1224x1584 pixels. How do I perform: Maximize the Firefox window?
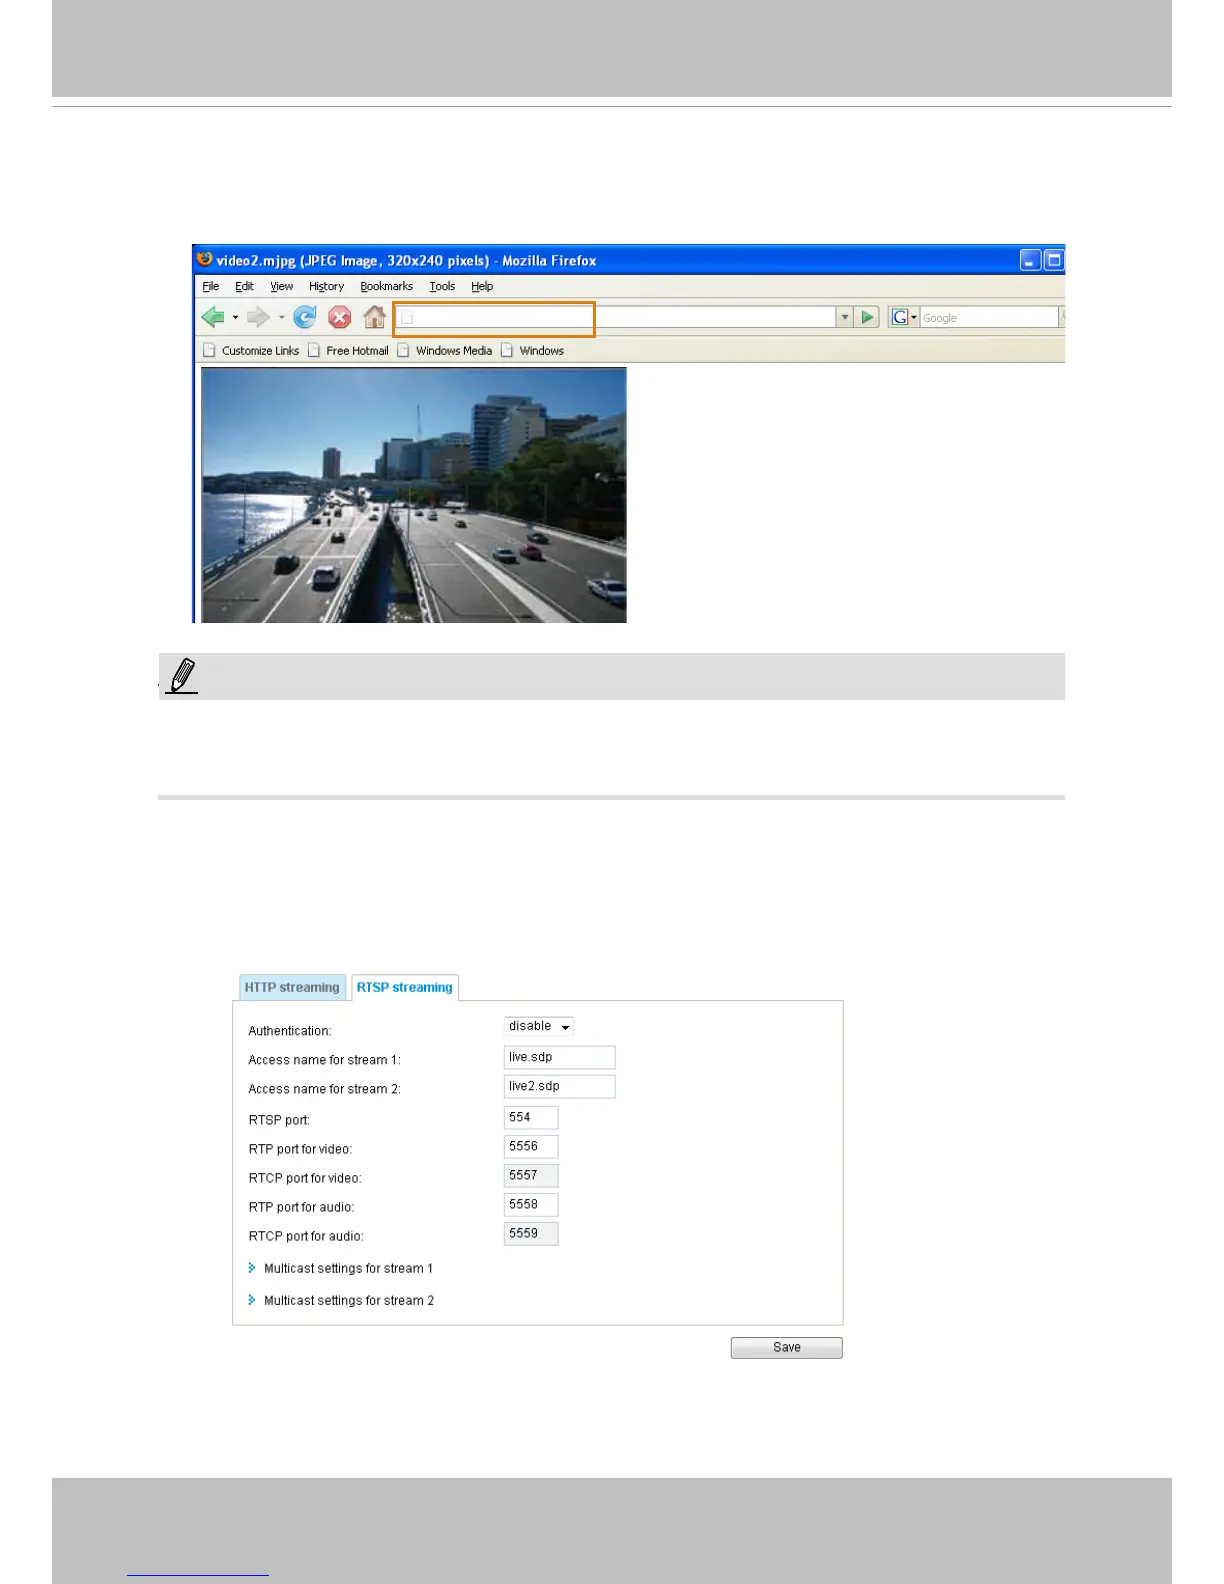pyautogui.click(x=1053, y=260)
